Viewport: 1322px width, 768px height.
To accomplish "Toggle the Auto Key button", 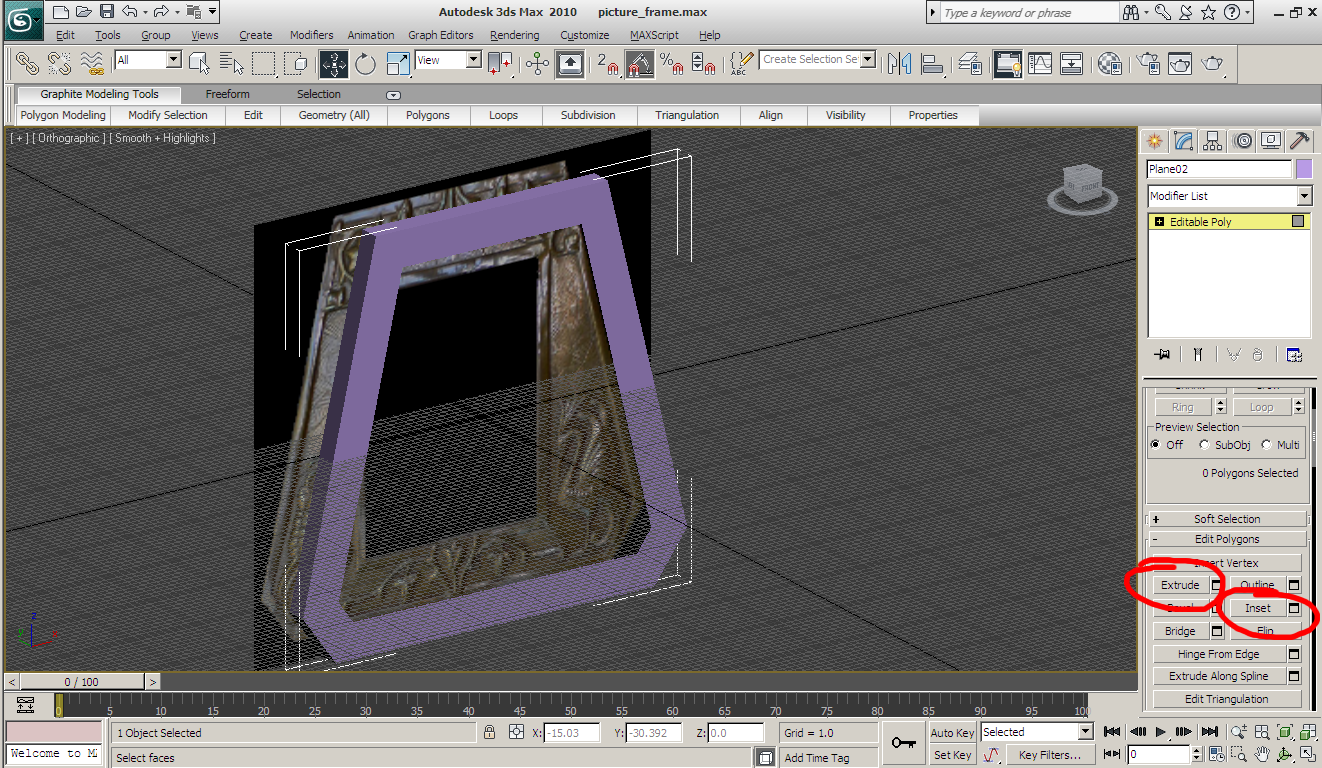I will [952, 733].
